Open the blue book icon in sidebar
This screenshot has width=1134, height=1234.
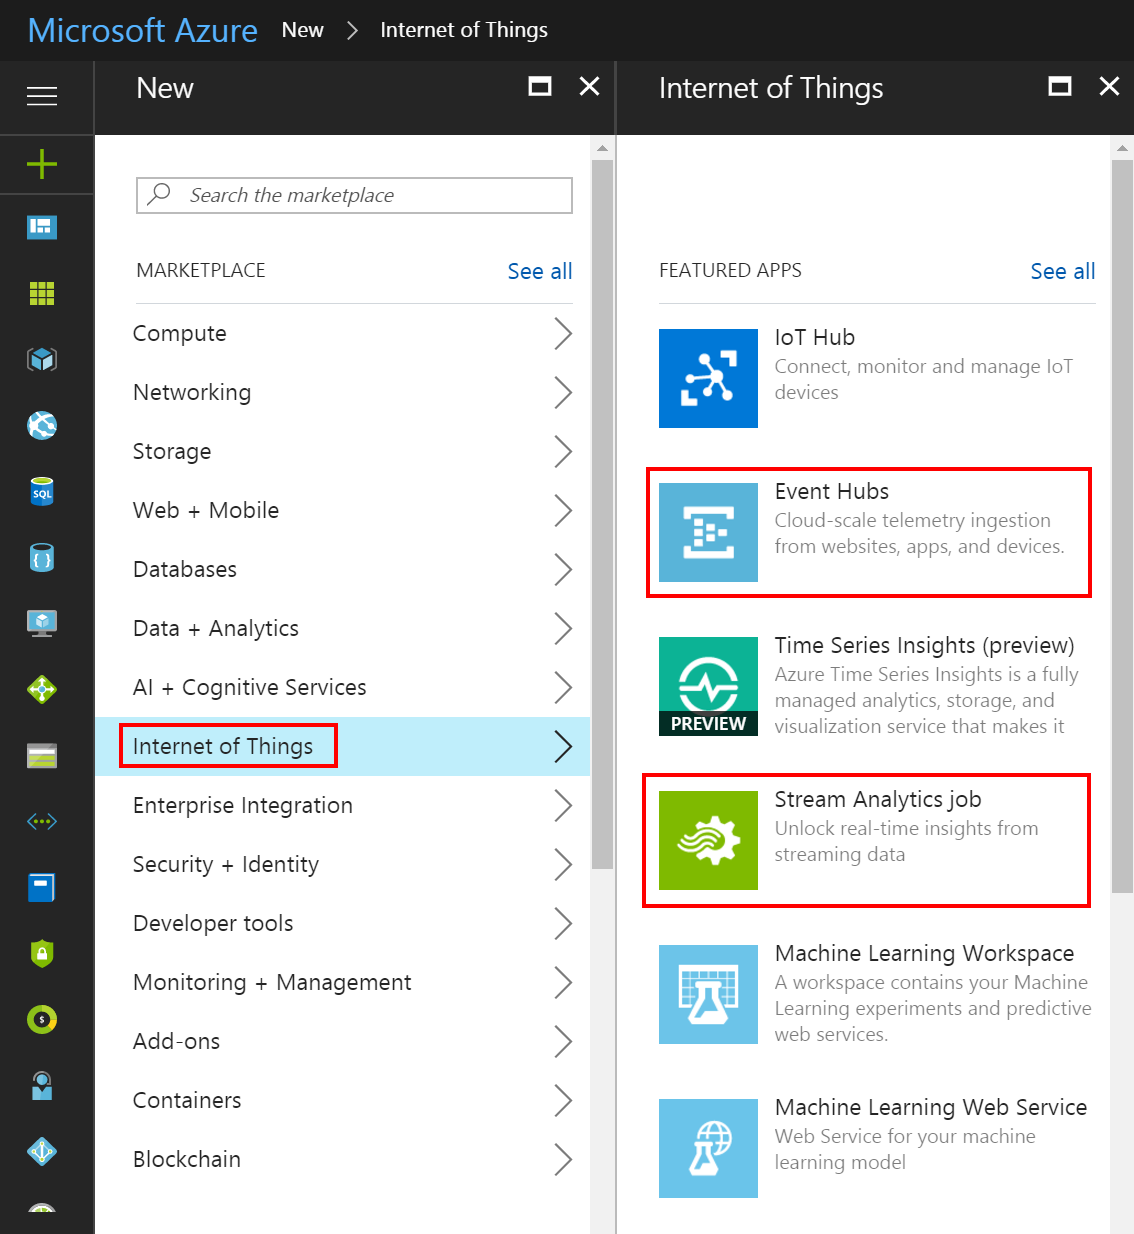pyautogui.click(x=42, y=887)
